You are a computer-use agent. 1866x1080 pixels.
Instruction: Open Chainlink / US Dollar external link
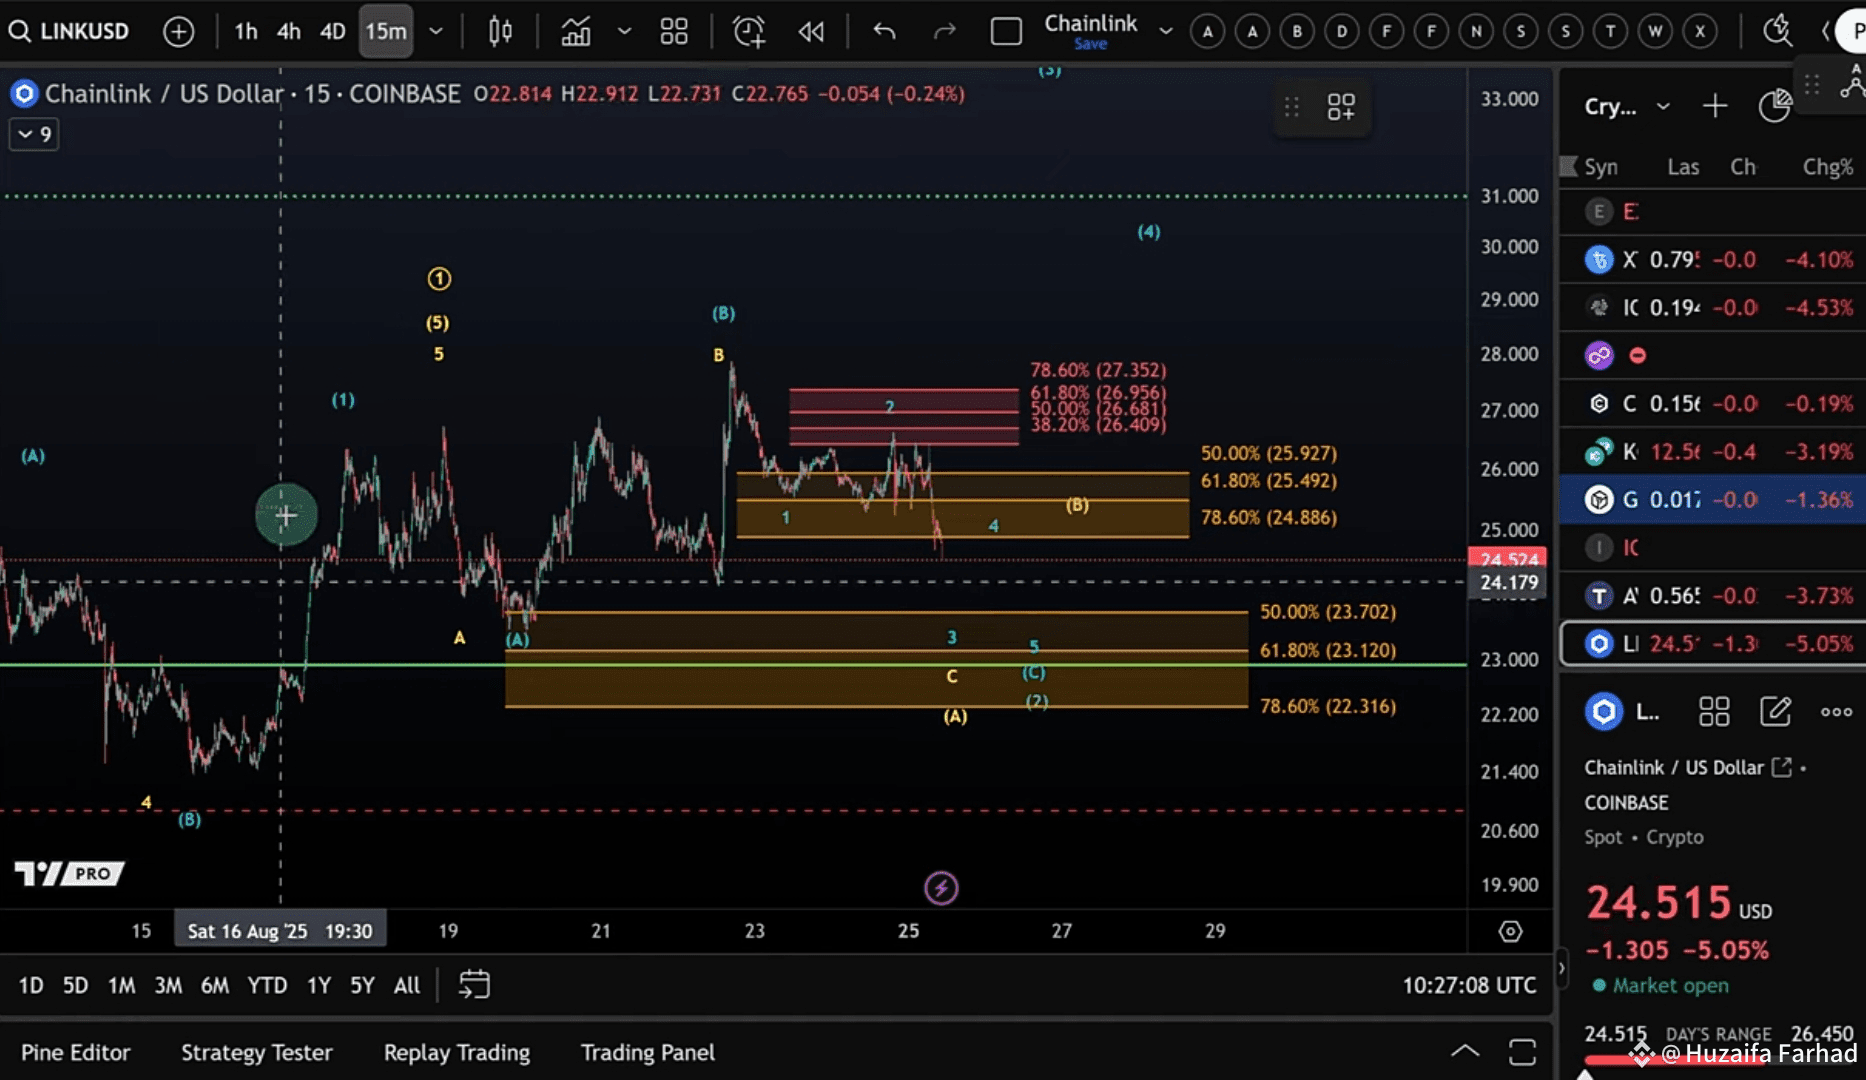1781,767
